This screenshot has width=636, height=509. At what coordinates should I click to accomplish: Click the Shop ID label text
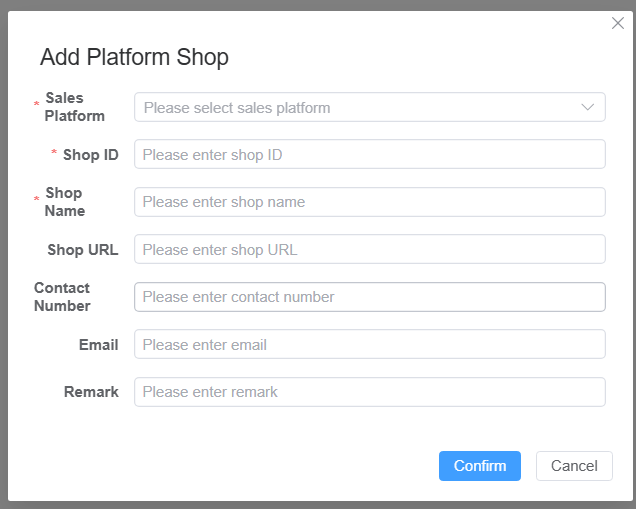point(90,155)
